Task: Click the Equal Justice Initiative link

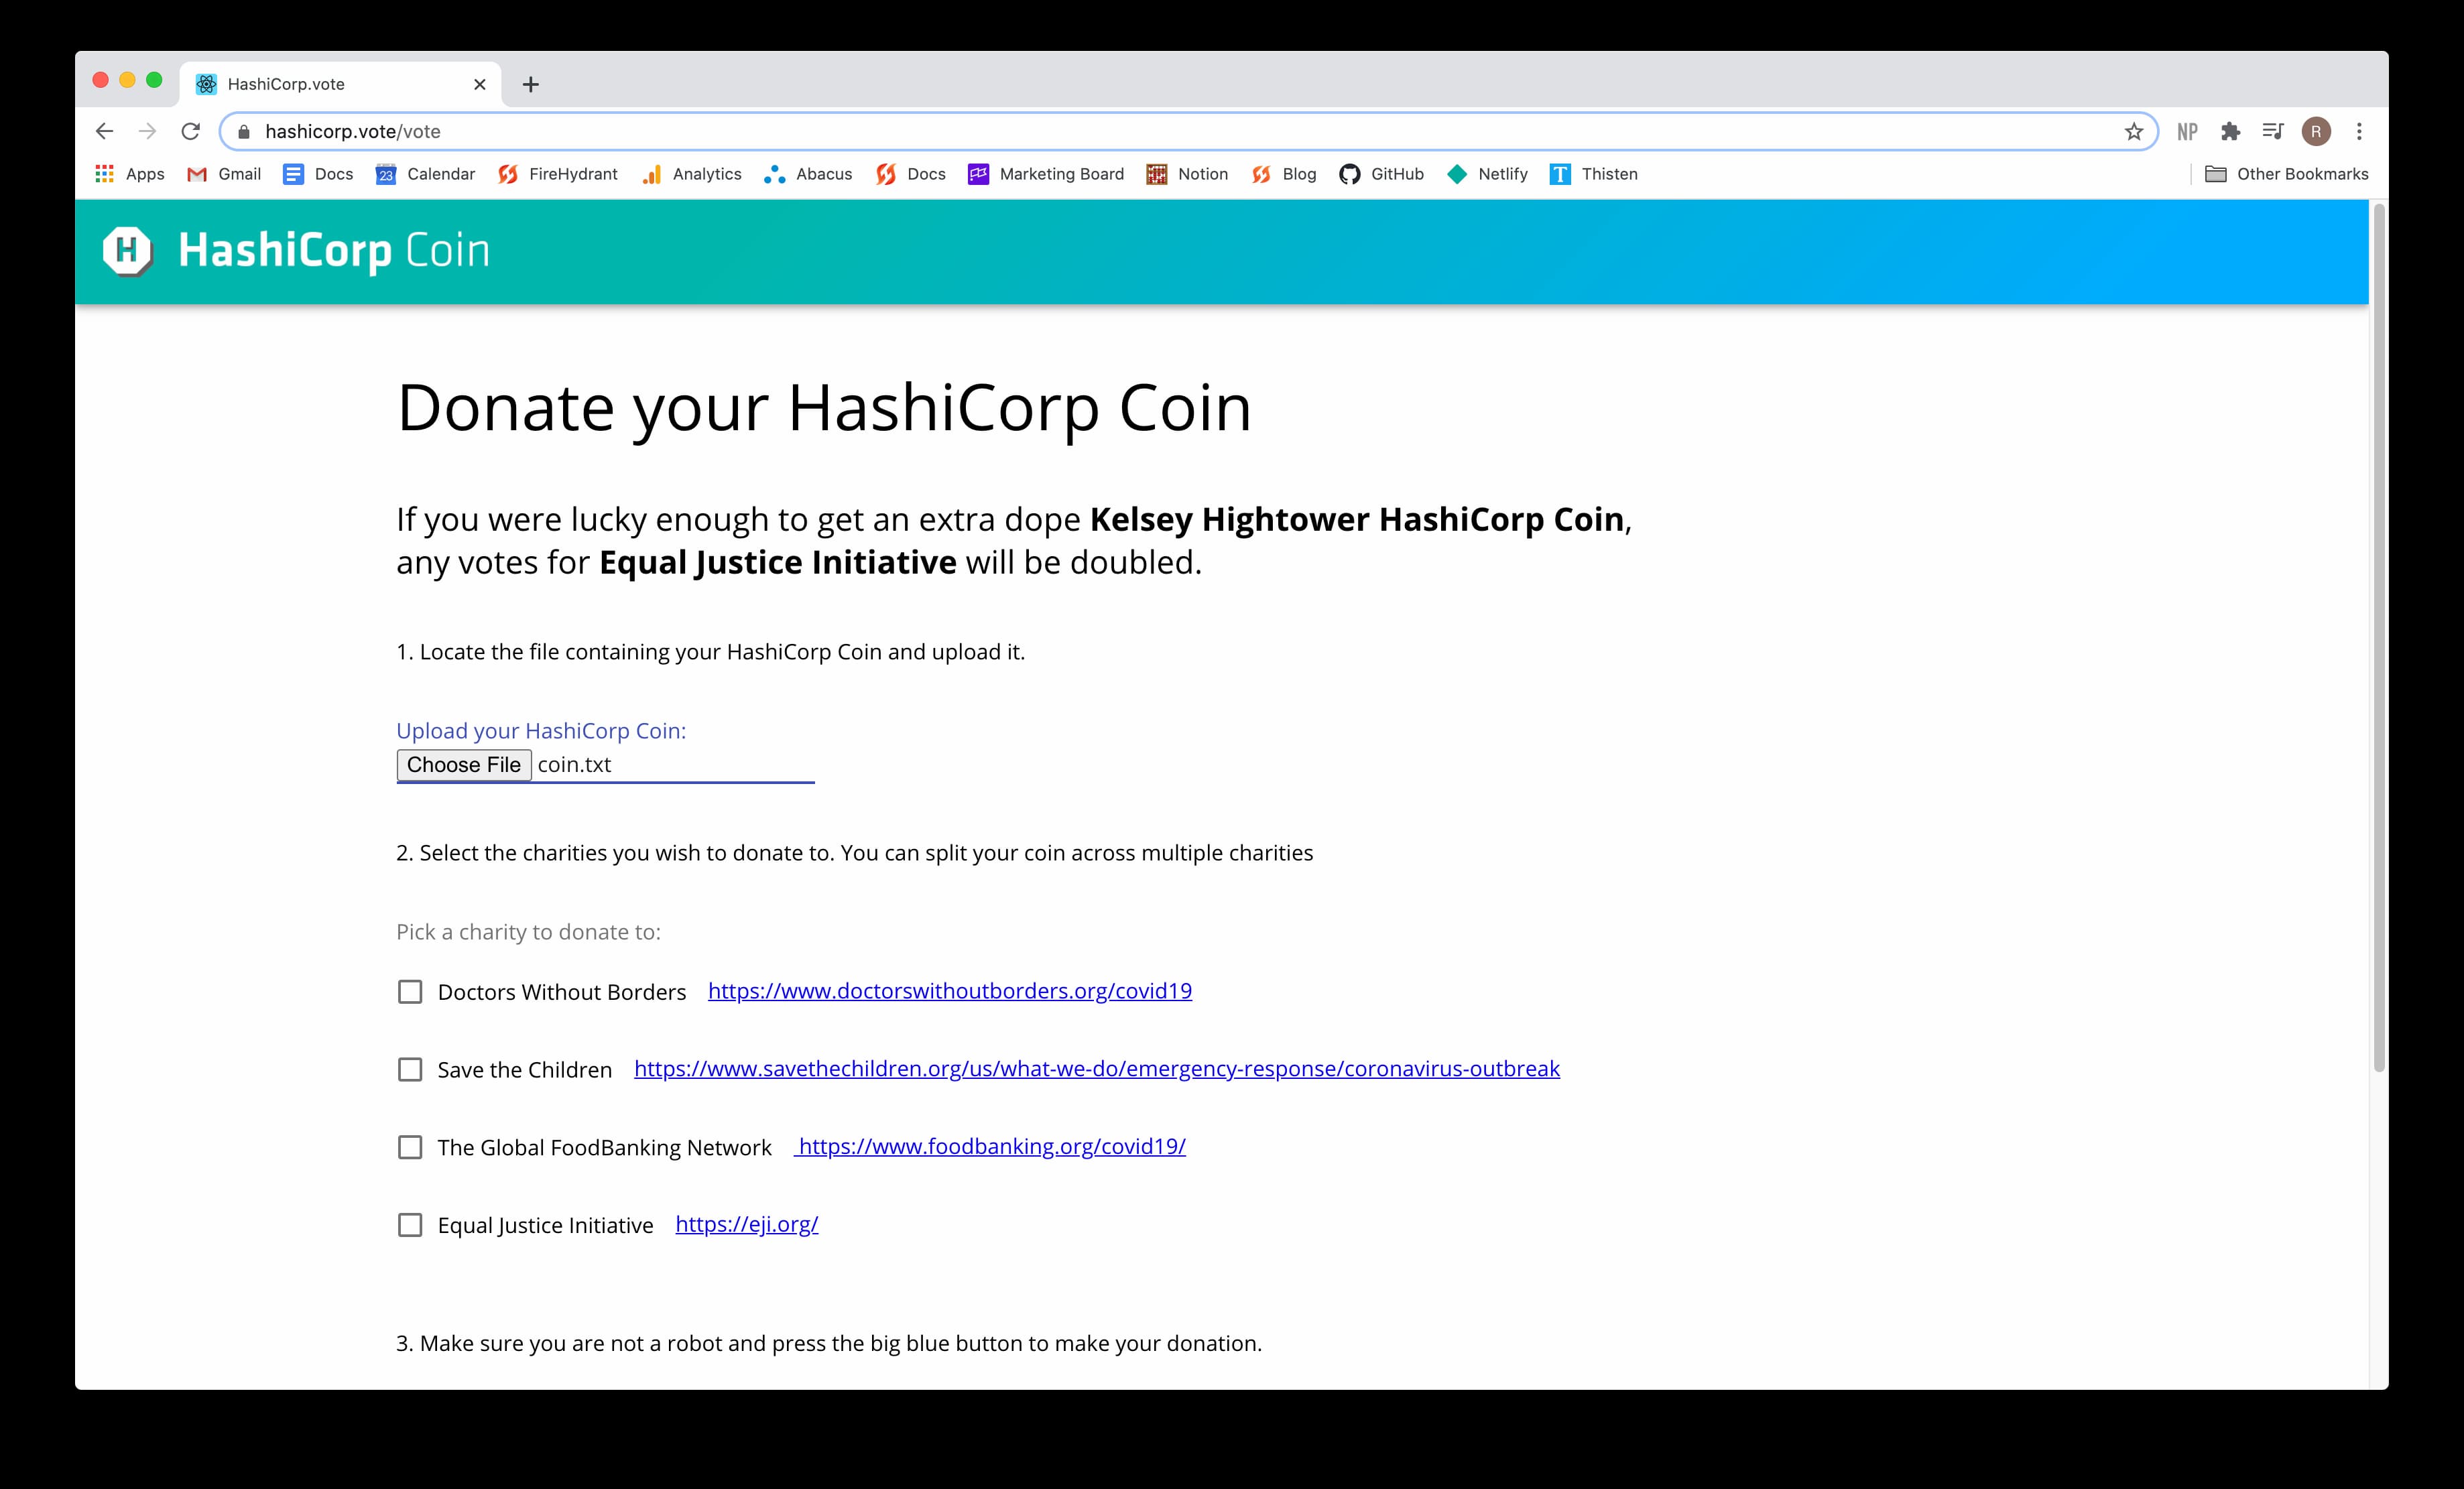Action: [x=746, y=1223]
